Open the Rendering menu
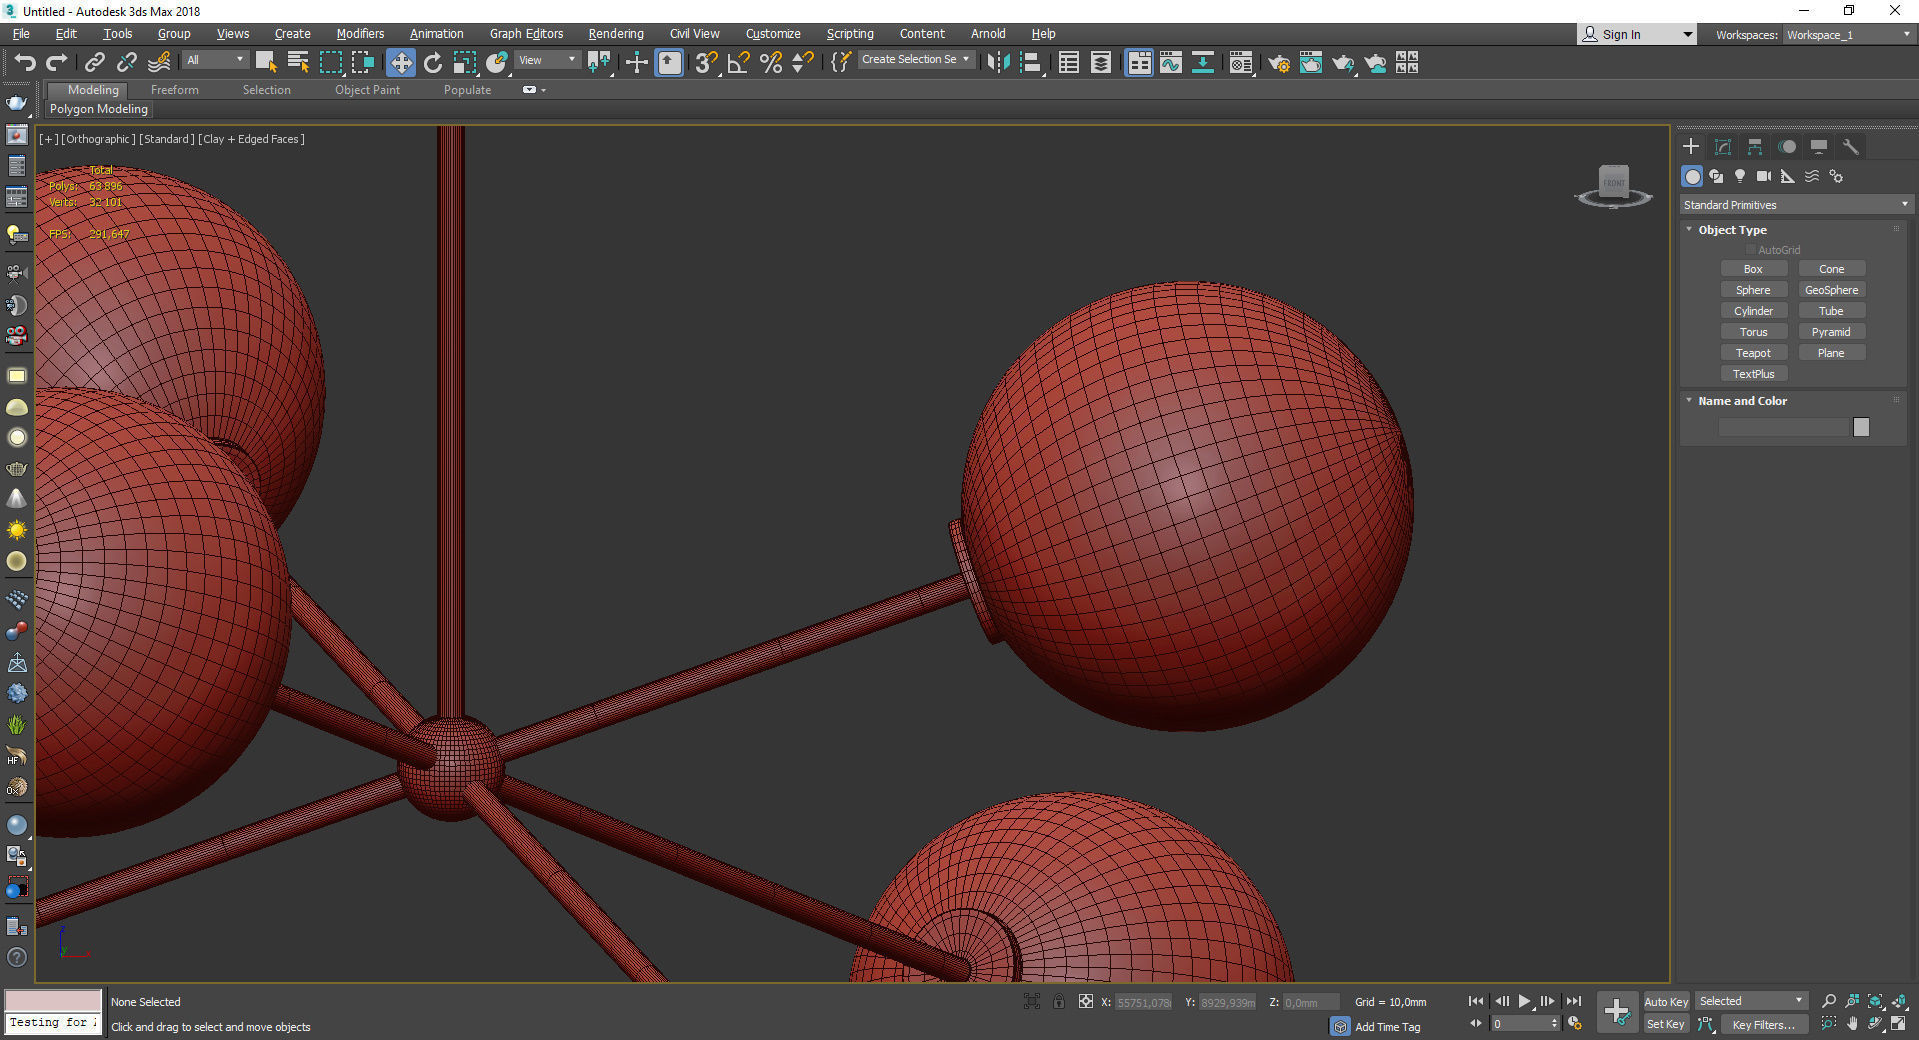1919x1040 pixels. (616, 34)
